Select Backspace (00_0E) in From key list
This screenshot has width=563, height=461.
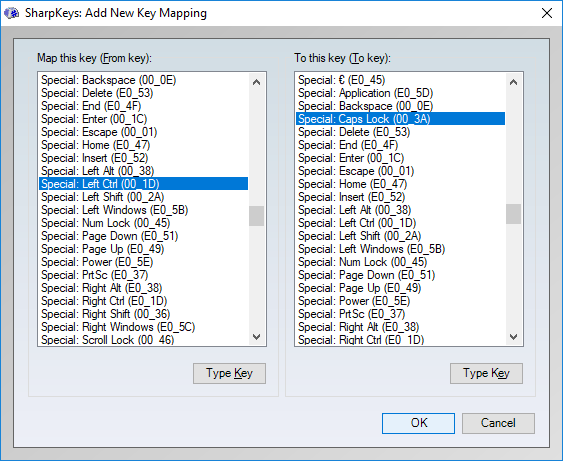pyautogui.click(x=143, y=80)
